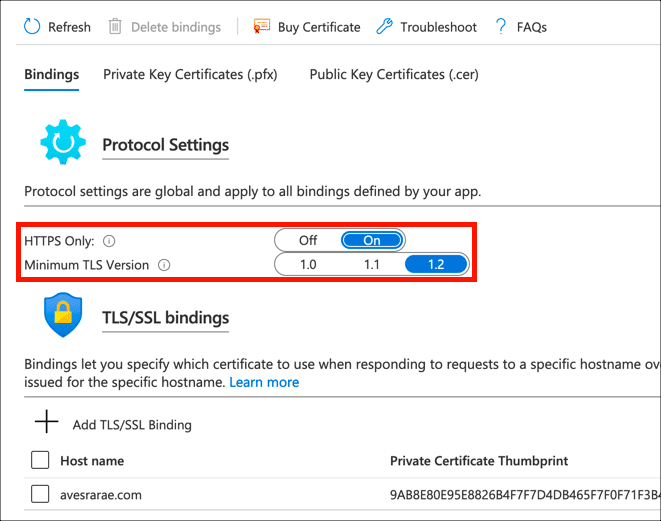Click the Minimum TLS Version info icon
This screenshot has height=521, width=661.
coord(164,265)
